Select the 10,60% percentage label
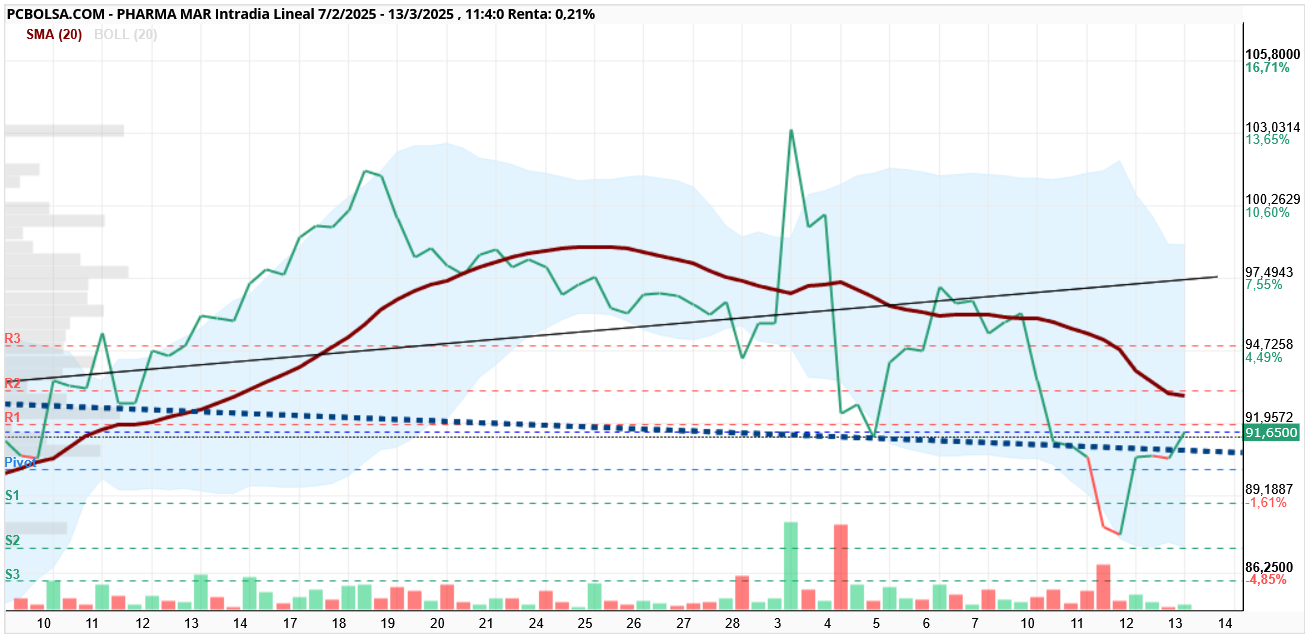The width and height of the screenshot is (1309, 638). tap(1267, 212)
